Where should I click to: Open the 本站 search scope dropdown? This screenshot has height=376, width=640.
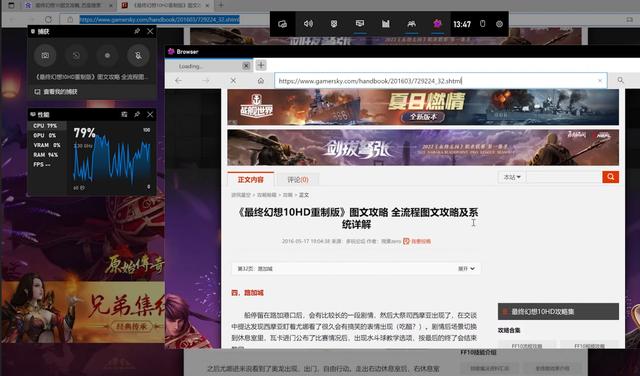pyautogui.click(x=512, y=177)
